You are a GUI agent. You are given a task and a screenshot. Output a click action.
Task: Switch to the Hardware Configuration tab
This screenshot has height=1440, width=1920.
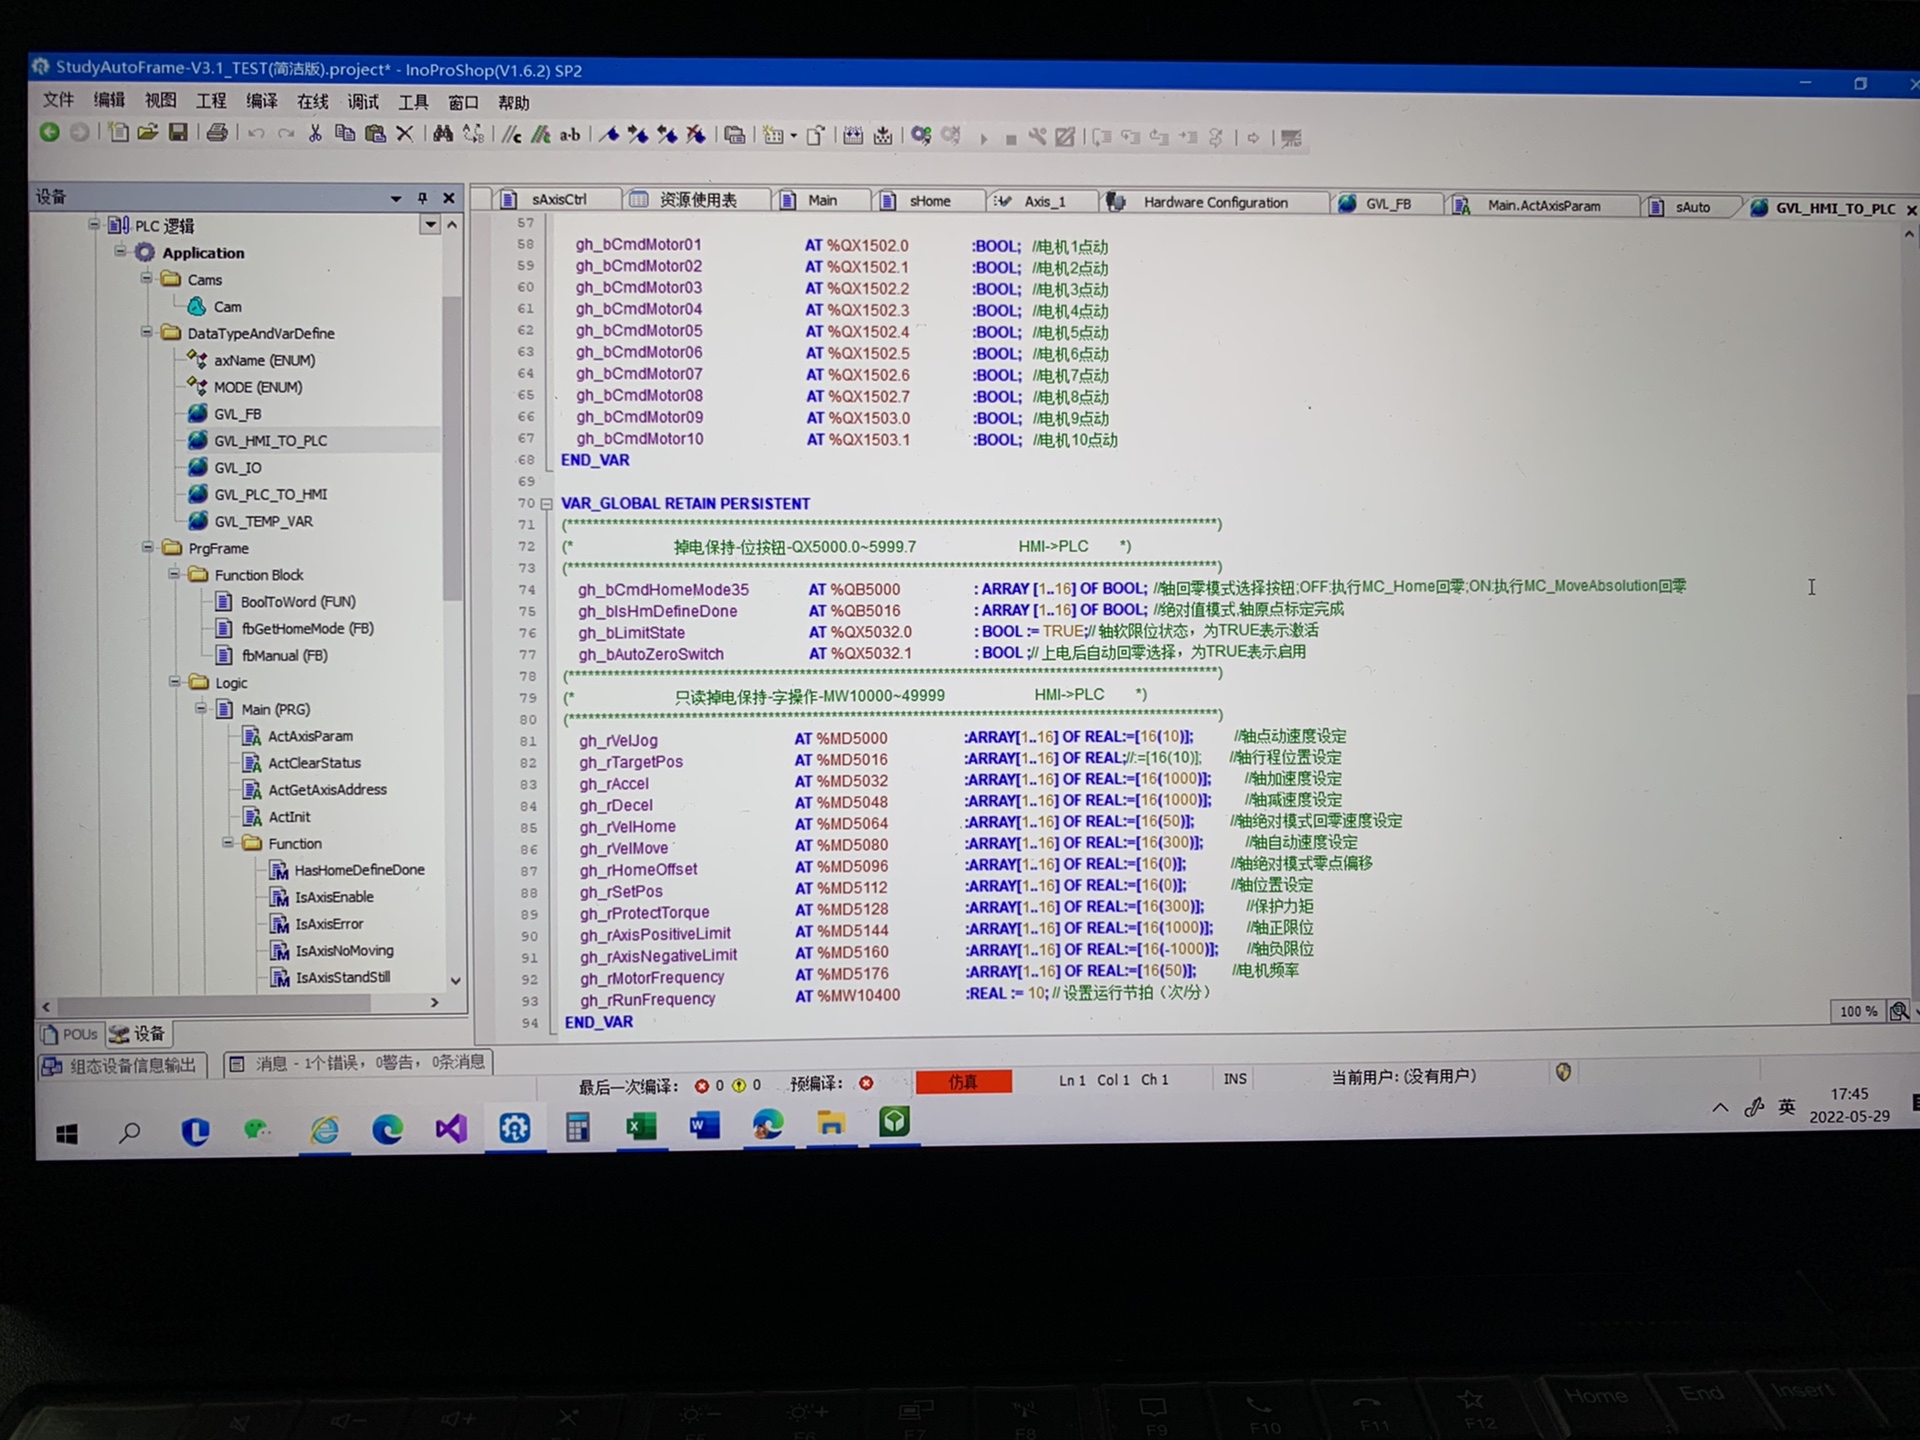pyautogui.click(x=1214, y=203)
